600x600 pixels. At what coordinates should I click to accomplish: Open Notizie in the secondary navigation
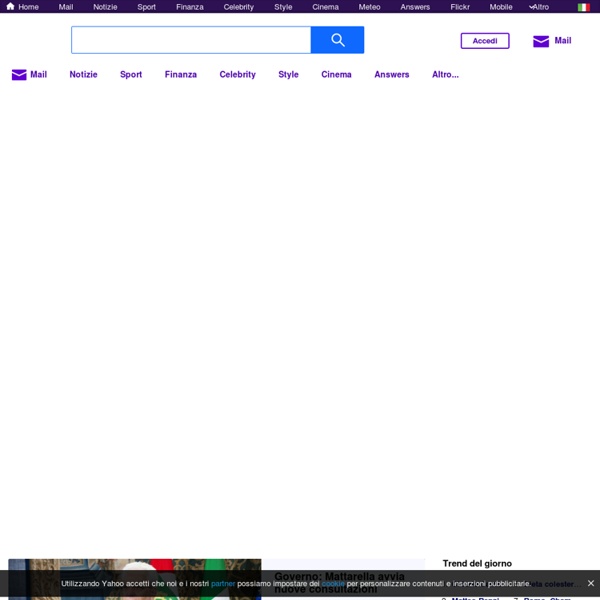click(83, 75)
